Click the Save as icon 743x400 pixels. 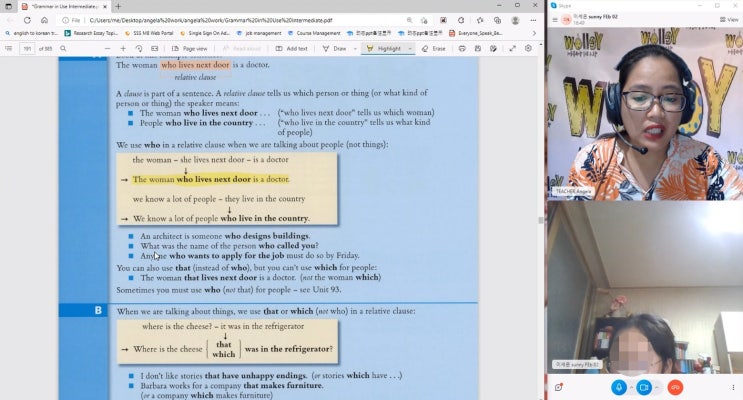click(x=493, y=48)
